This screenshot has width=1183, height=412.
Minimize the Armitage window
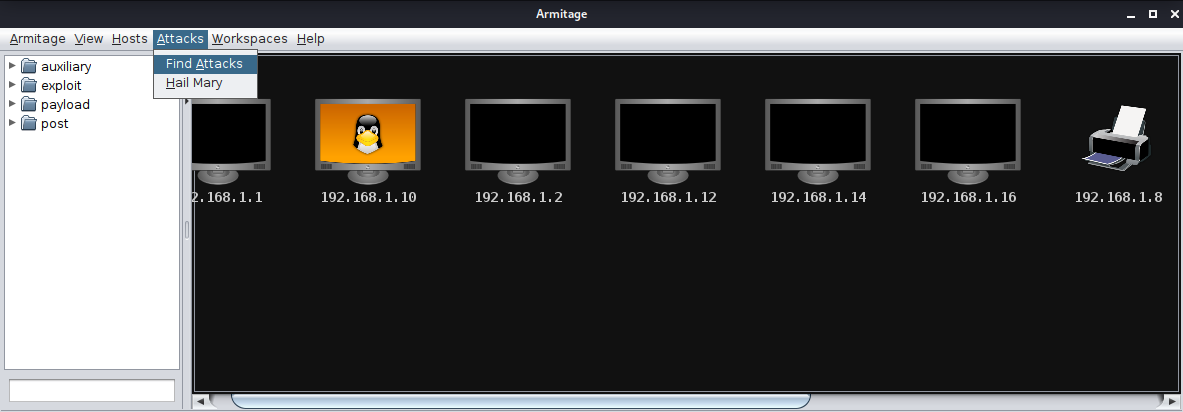click(1131, 14)
